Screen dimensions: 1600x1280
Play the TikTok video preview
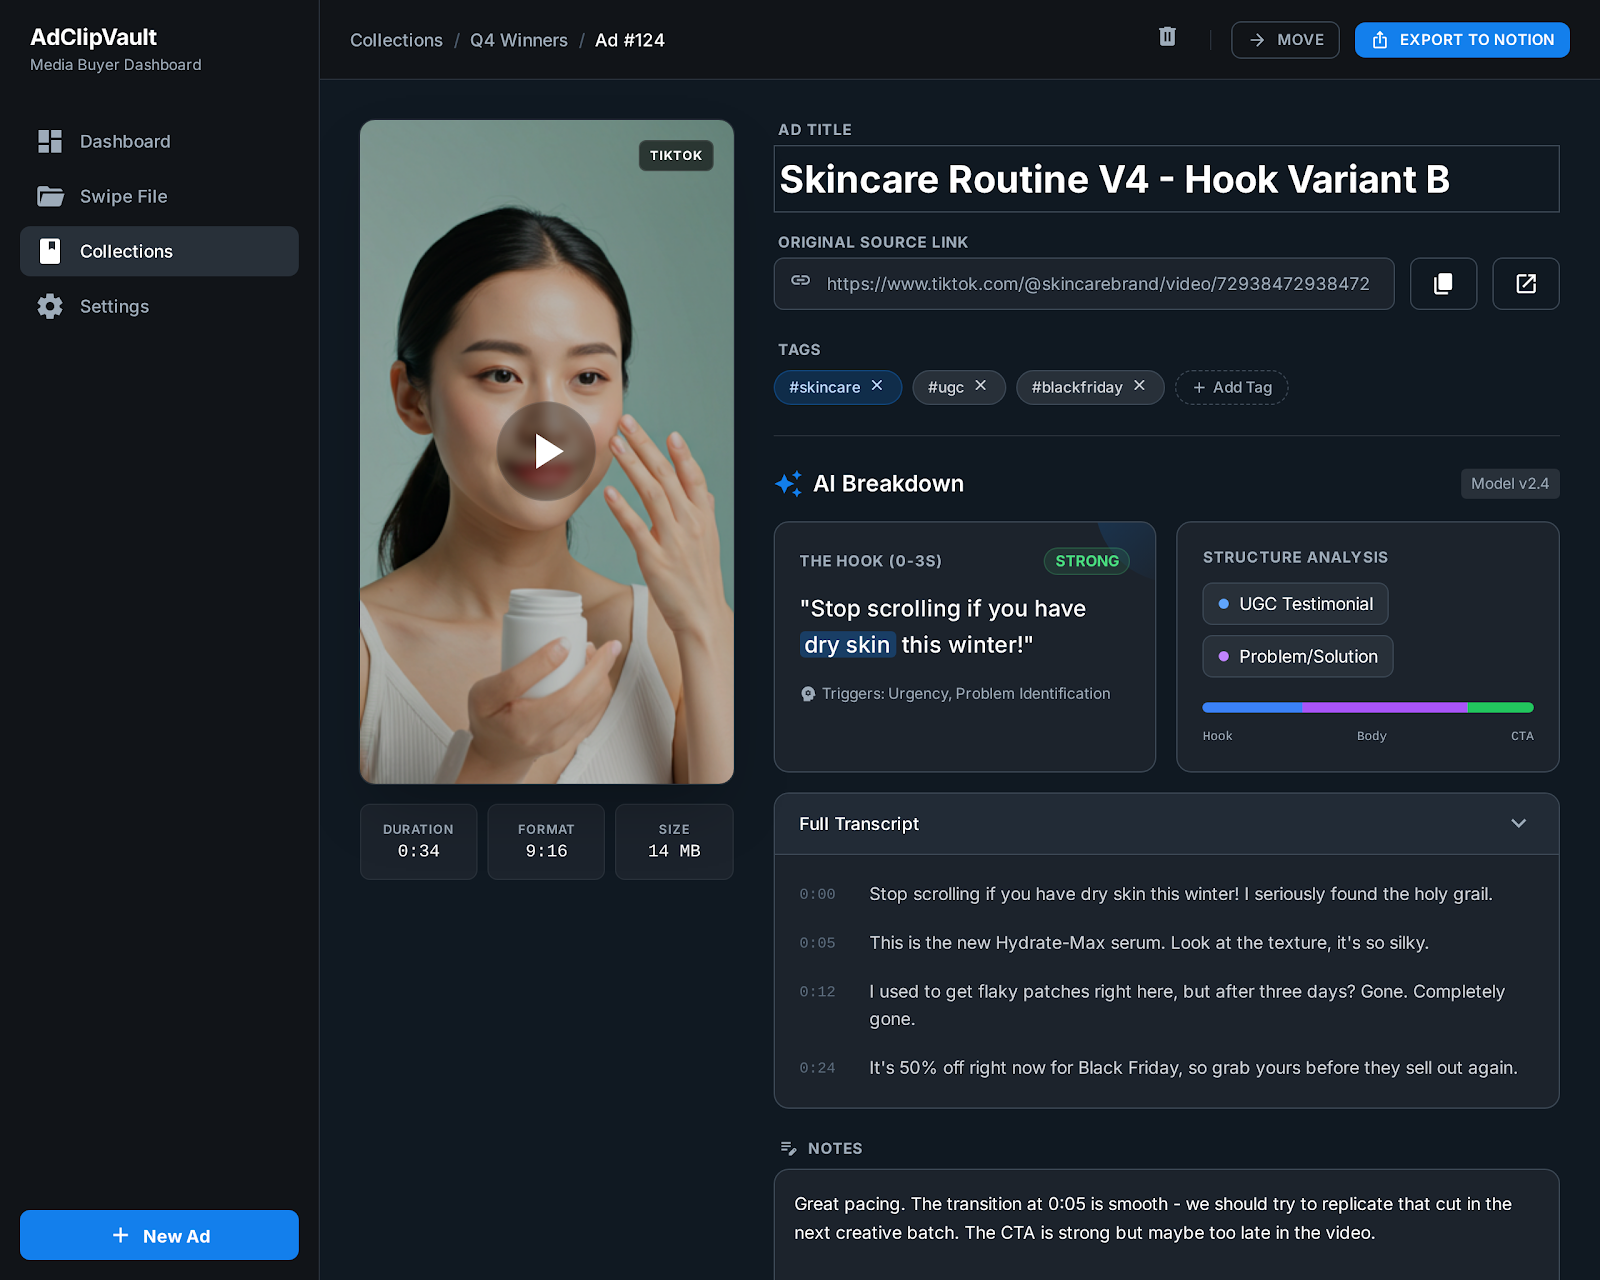(x=546, y=451)
